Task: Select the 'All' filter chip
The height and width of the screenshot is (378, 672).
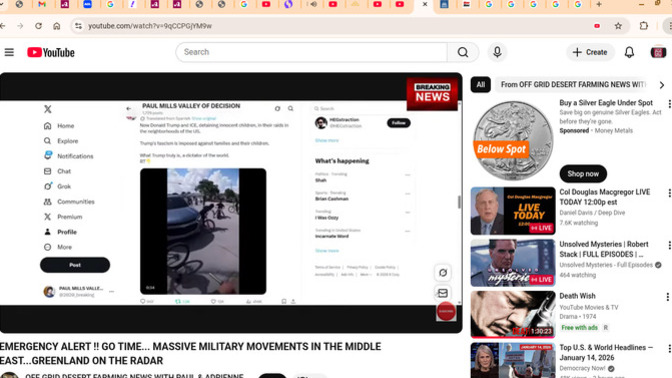Action: (x=481, y=85)
